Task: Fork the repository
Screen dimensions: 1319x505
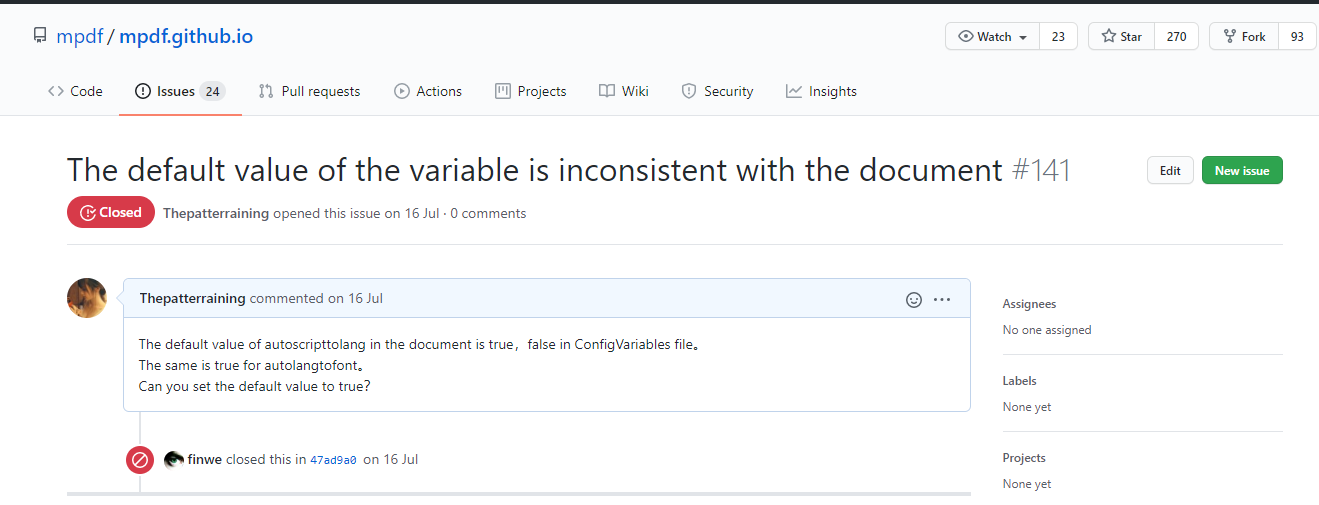Action: [1244, 36]
